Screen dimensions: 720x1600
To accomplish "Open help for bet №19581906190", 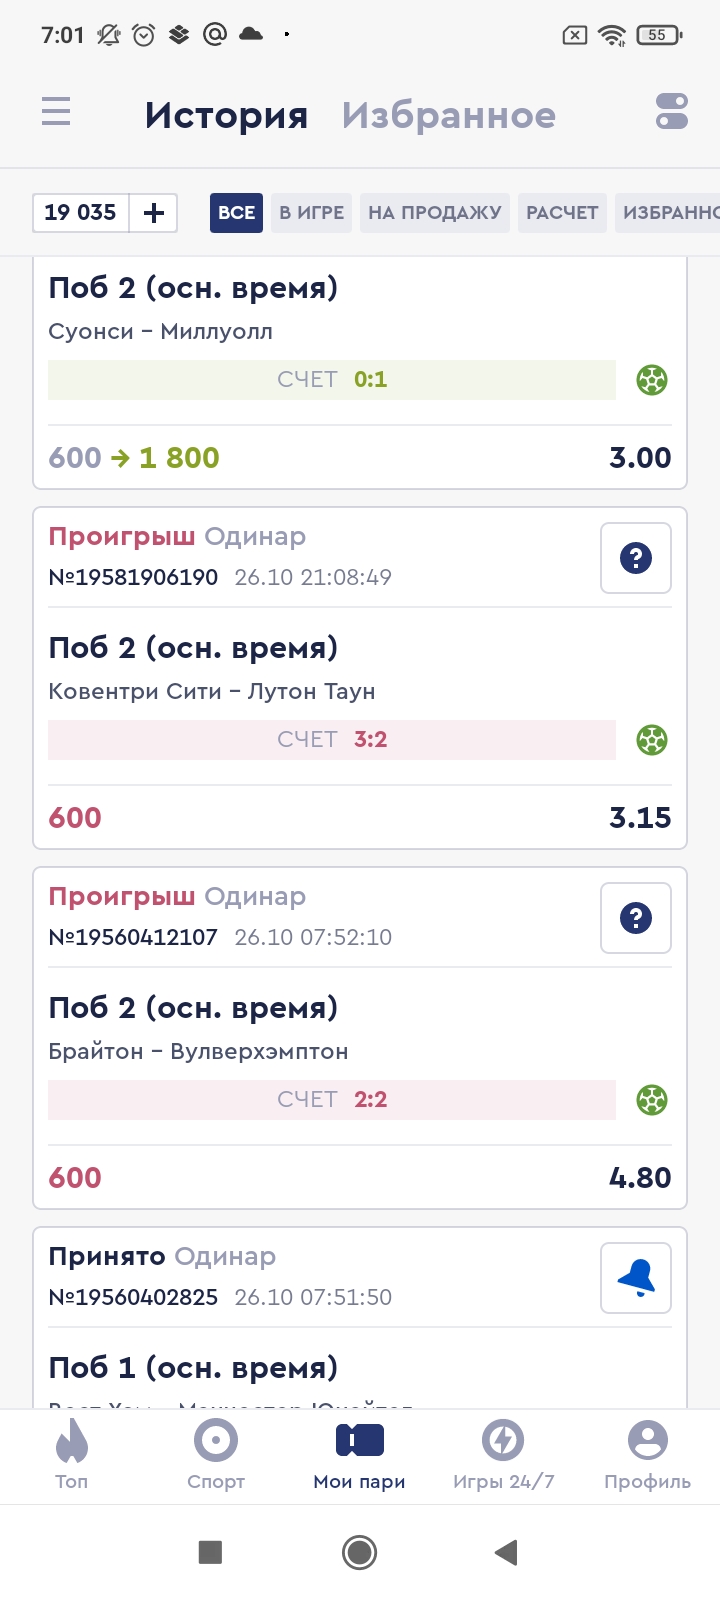I will [636, 558].
